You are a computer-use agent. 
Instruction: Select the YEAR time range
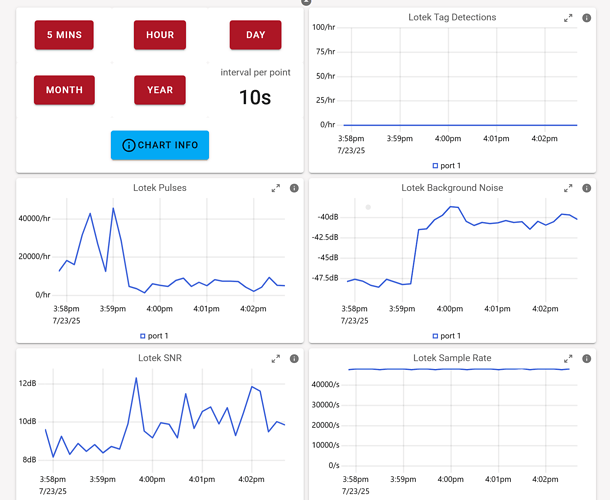(x=160, y=90)
